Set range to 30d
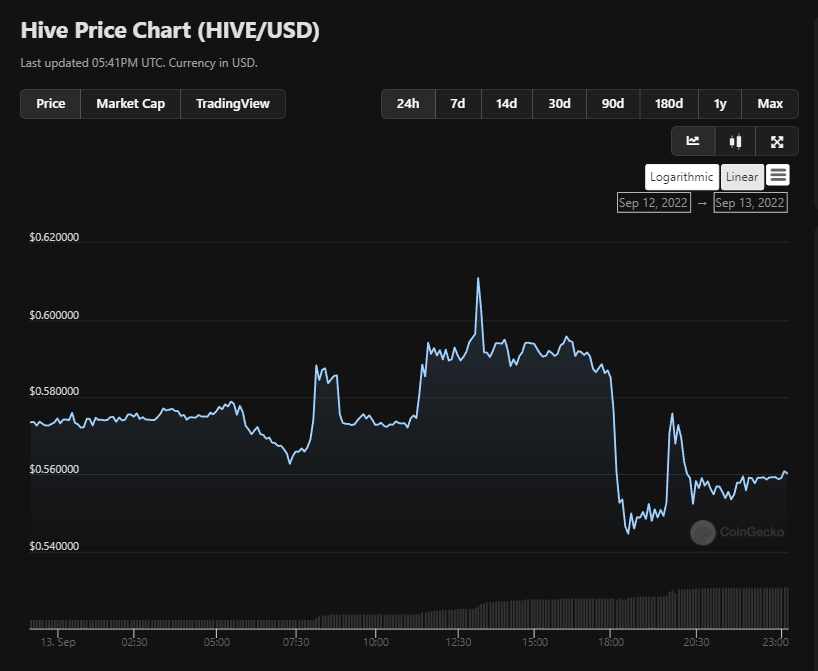Screen dimensions: 818x671 click(559, 104)
